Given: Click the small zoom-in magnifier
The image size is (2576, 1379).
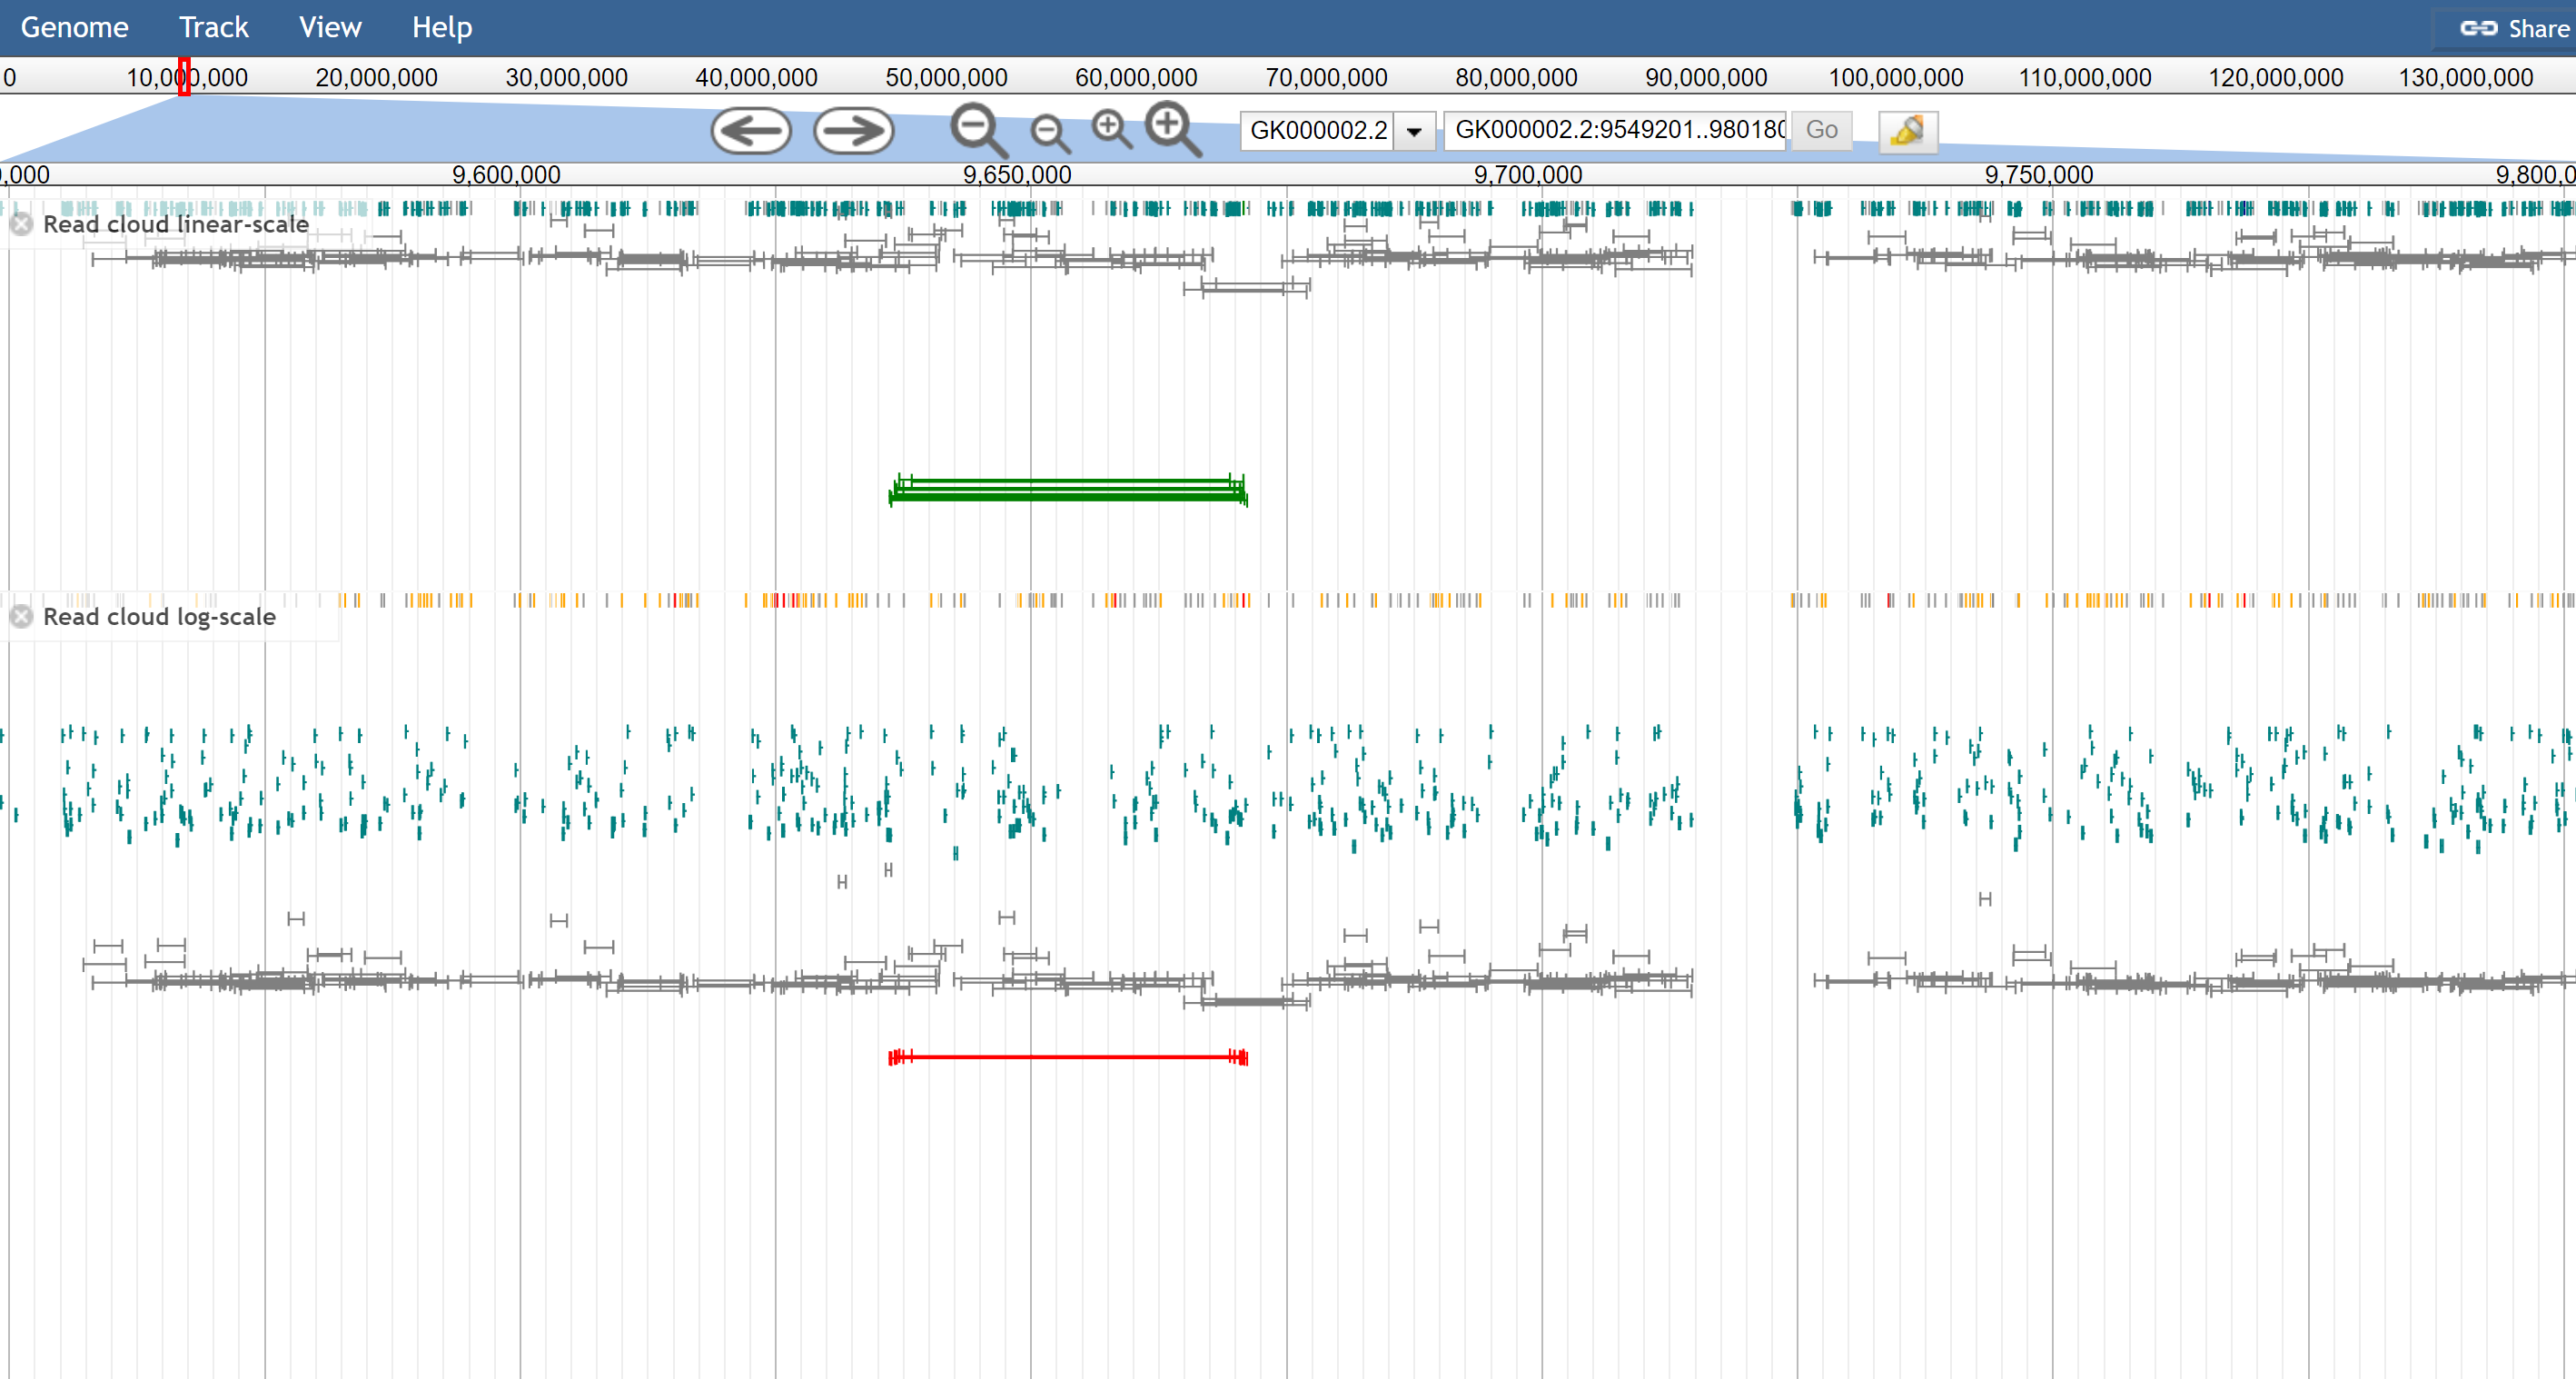Looking at the screenshot, I should point(1111,129).
